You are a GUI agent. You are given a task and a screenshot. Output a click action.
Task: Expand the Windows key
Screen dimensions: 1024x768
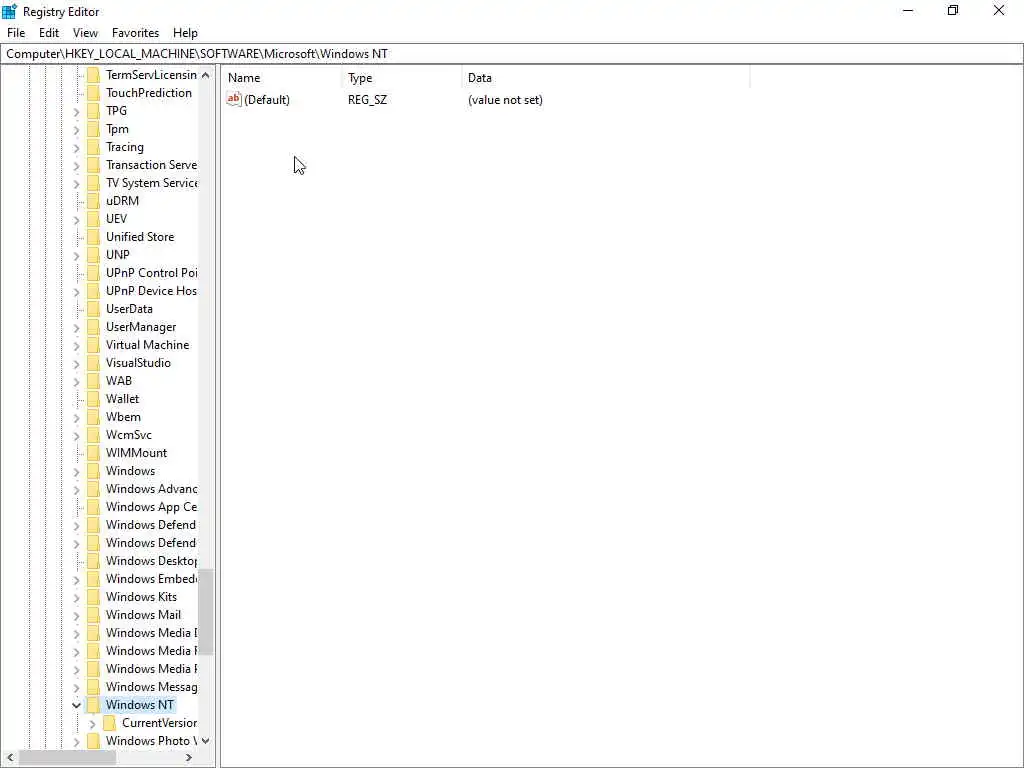tap(76, 472)
